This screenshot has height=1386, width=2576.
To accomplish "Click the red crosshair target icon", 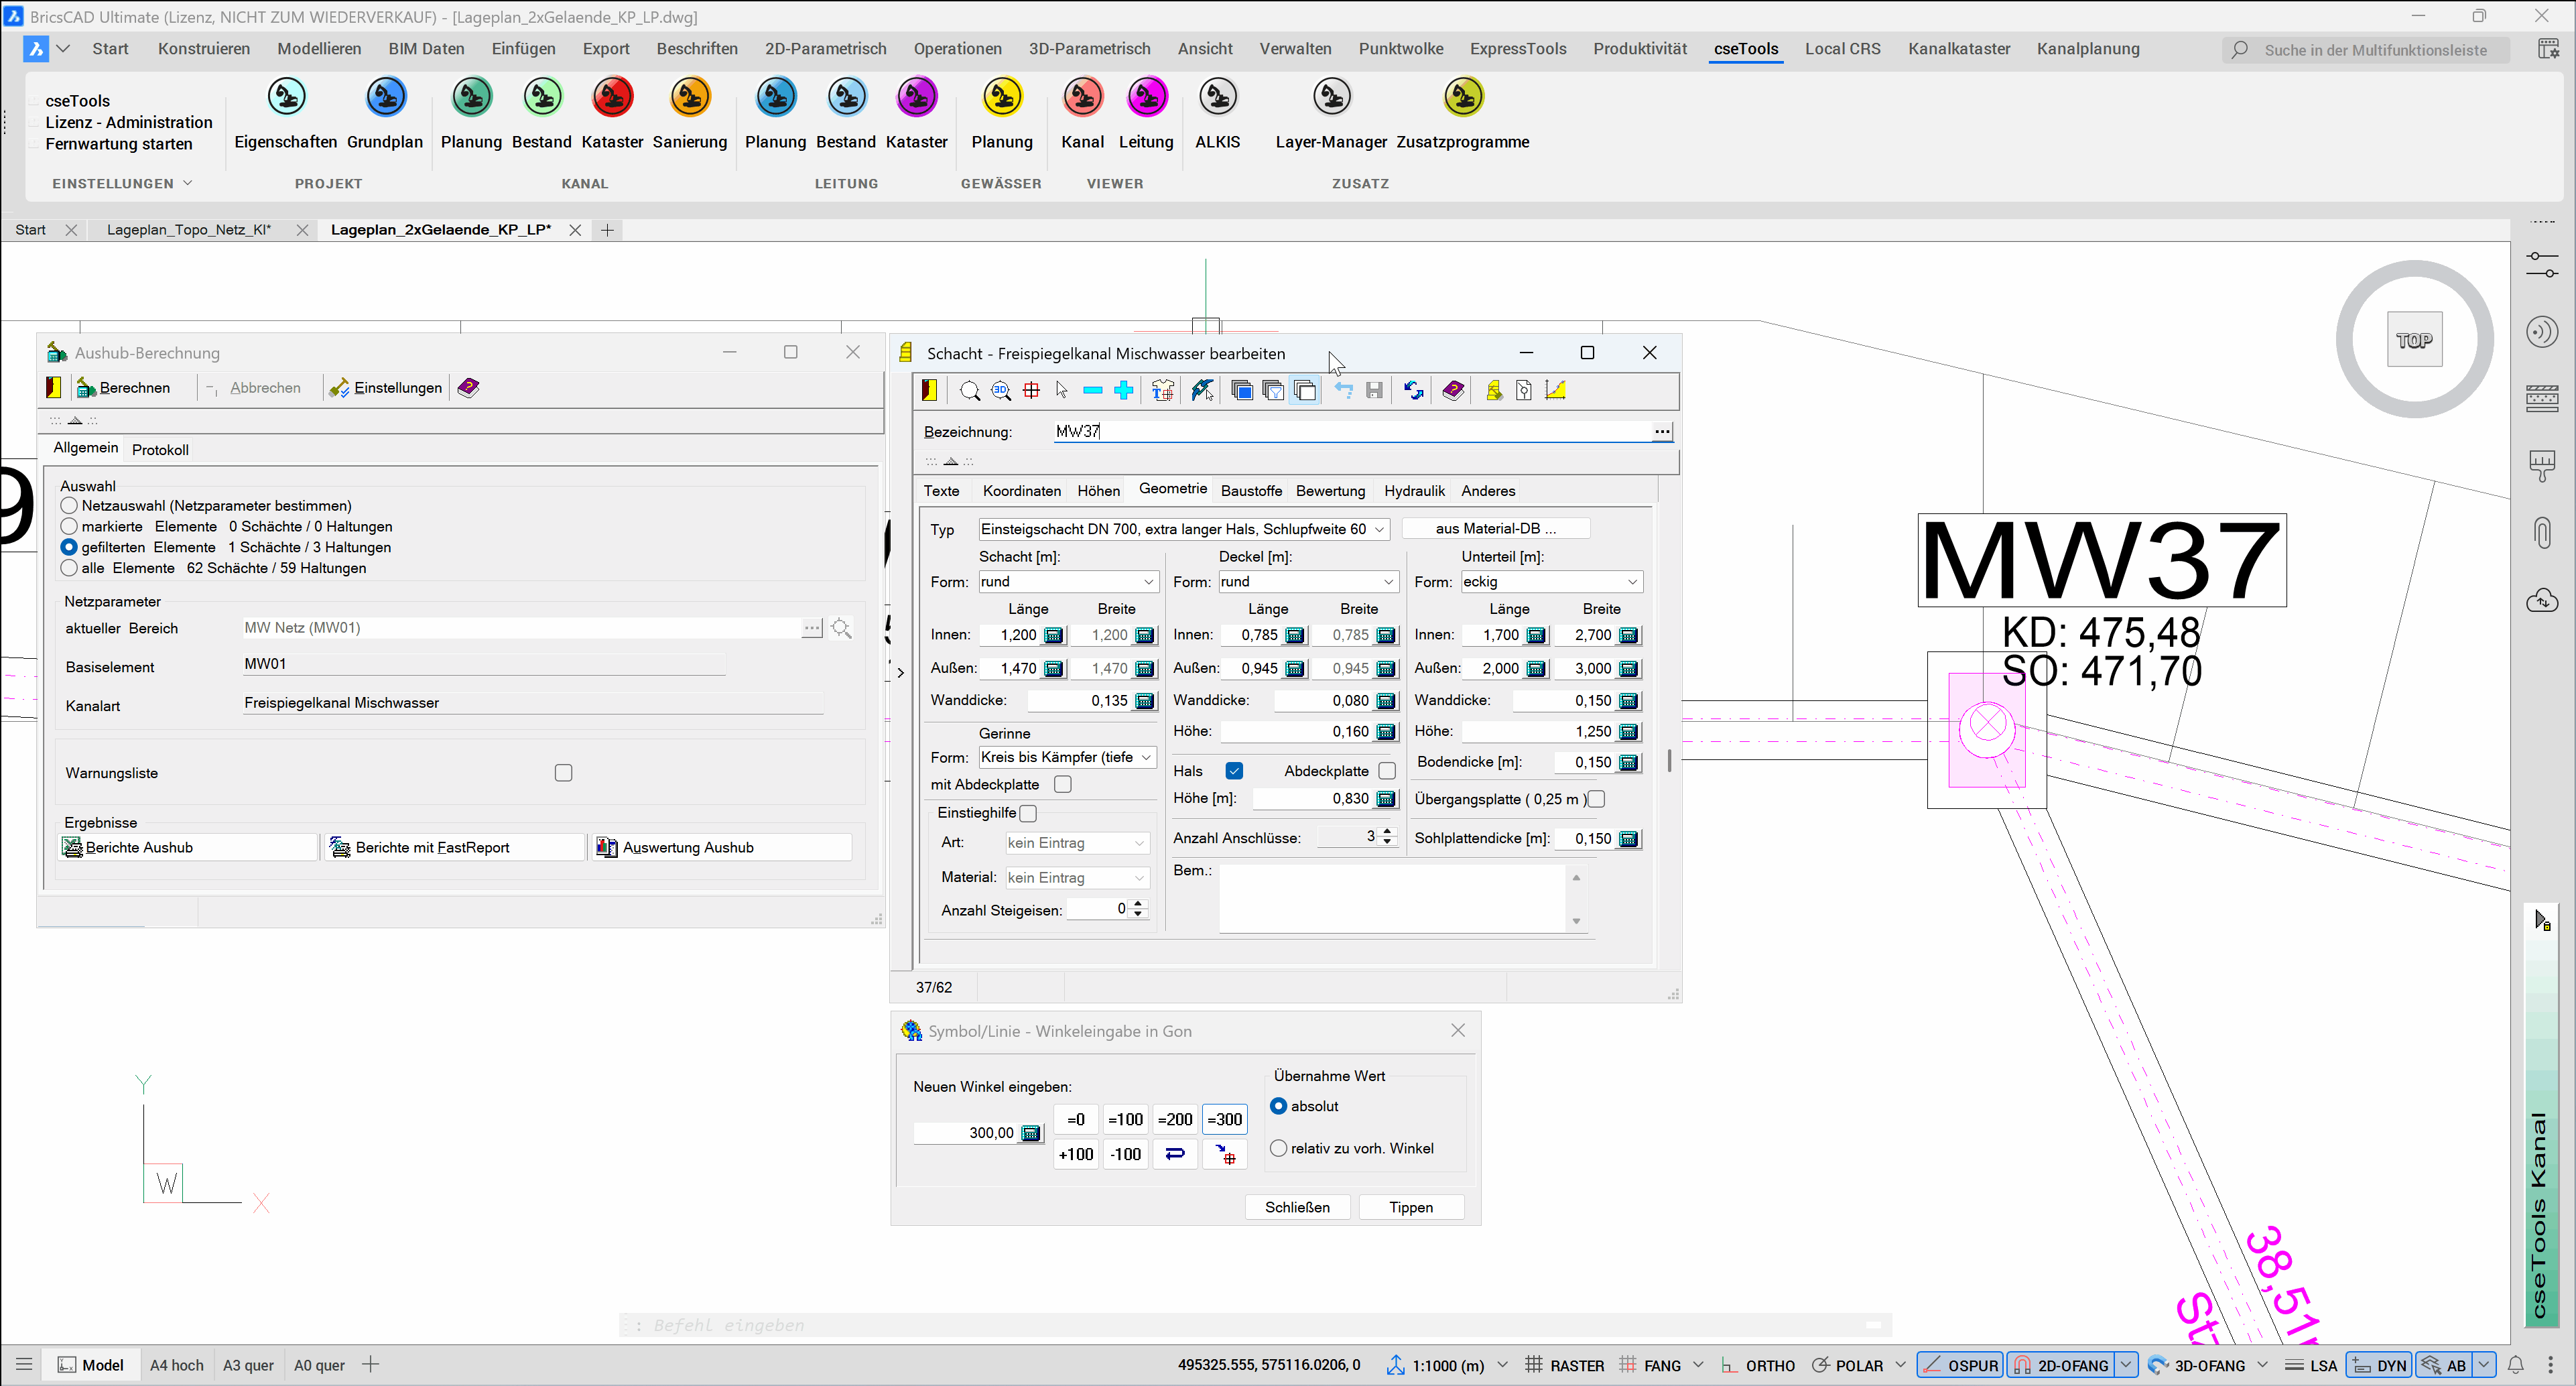I will (x=1031, y=391).
